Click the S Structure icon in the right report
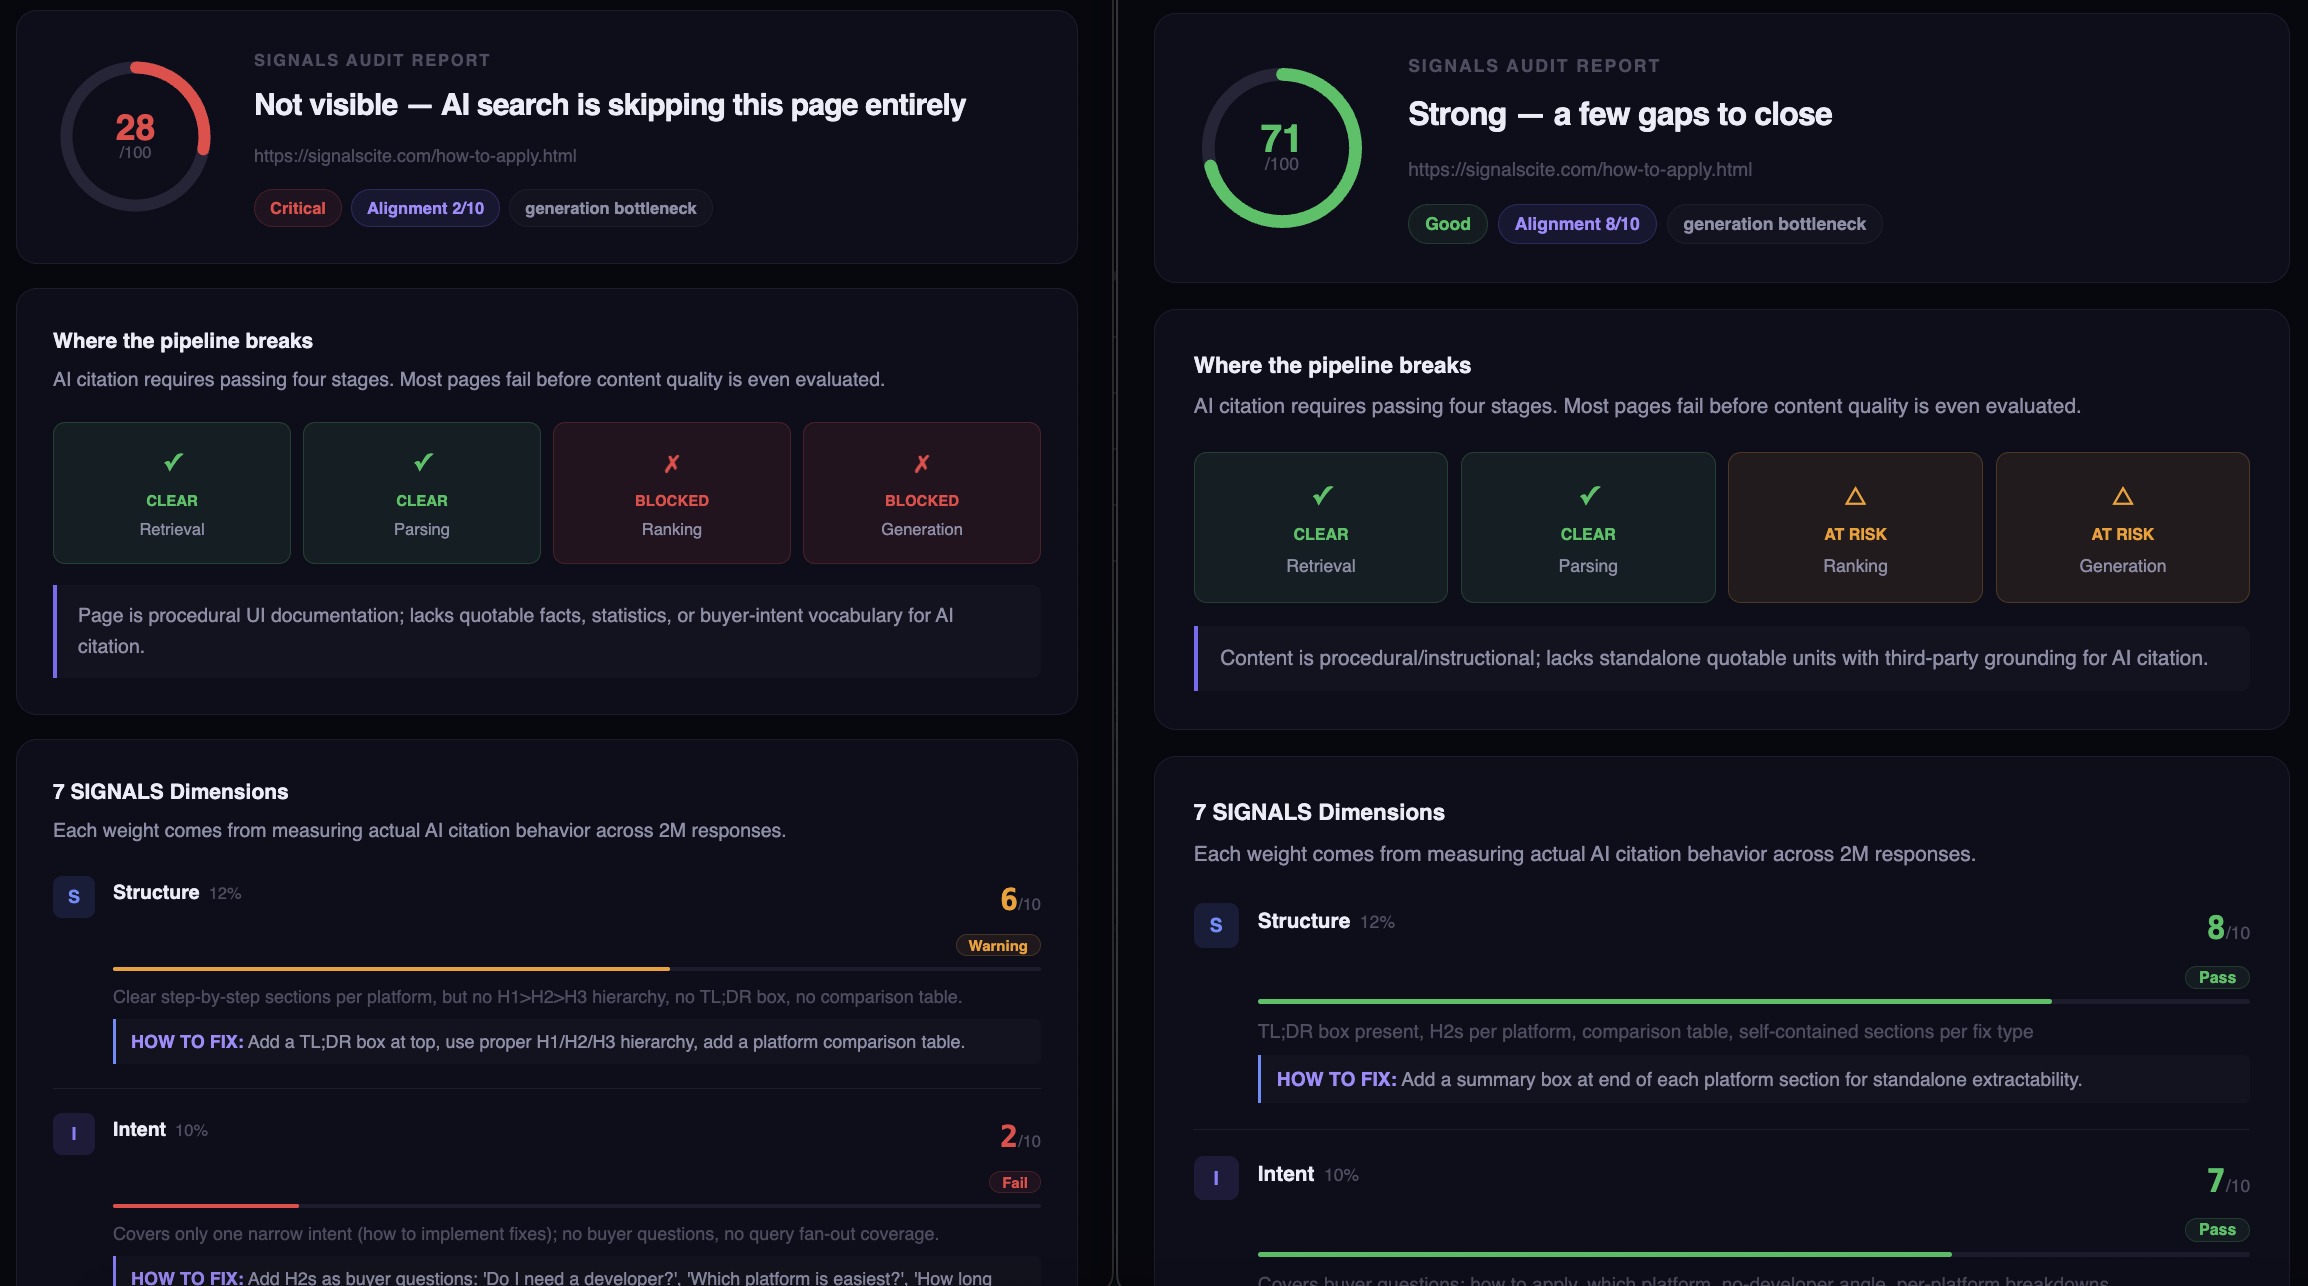The height and width of the screenshot is (1286, 2308). point(1216,926)
